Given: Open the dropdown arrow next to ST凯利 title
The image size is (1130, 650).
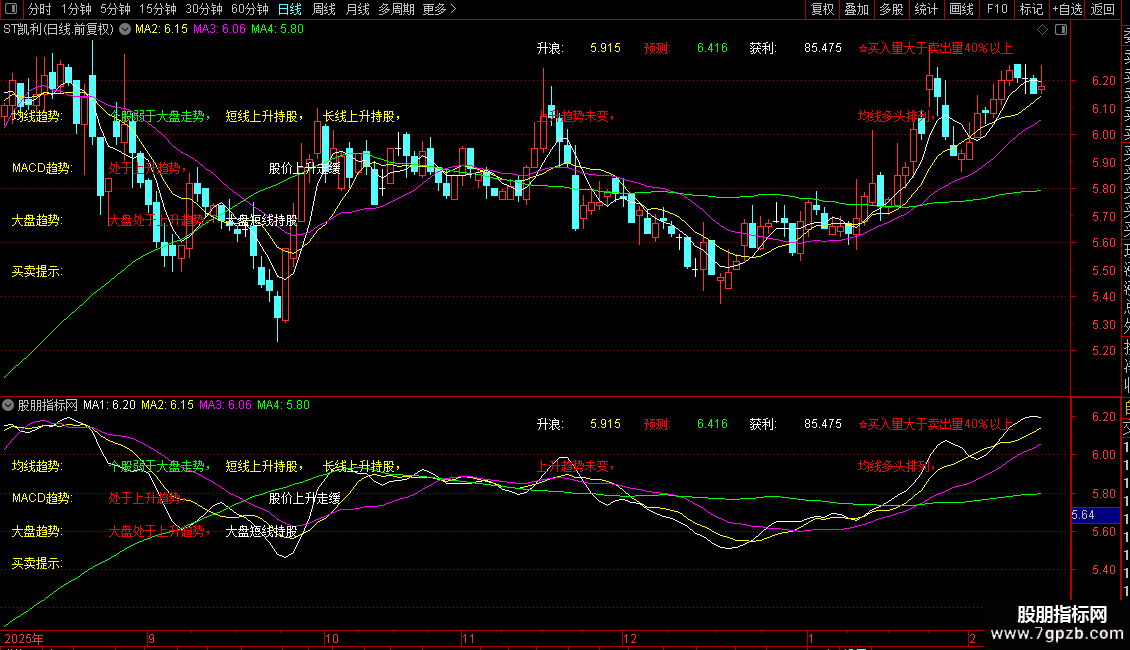Looking at the screenshot, I should pos(125,30).
